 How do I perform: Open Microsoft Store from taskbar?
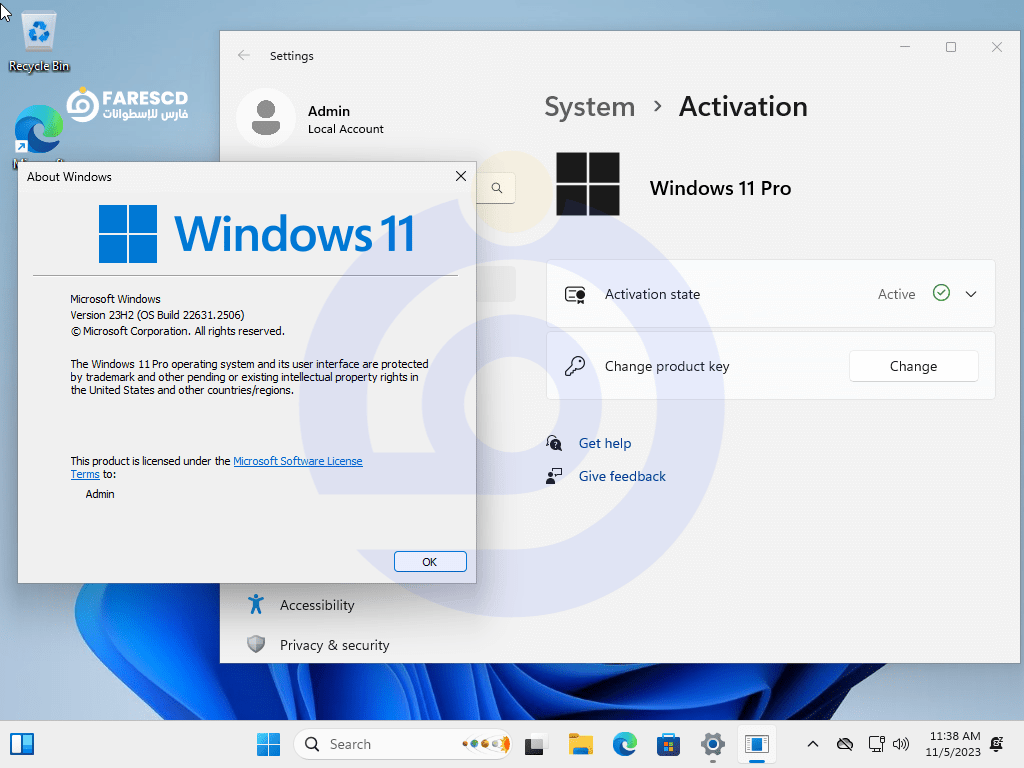click(668, 744)
